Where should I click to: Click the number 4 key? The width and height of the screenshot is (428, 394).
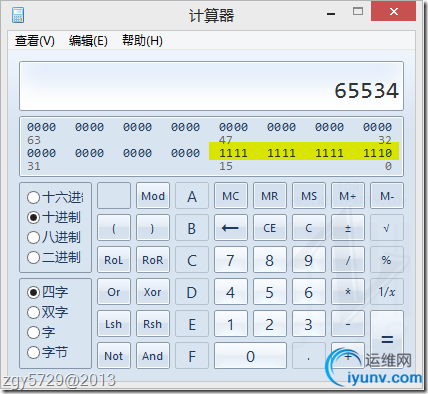point(231,292)
